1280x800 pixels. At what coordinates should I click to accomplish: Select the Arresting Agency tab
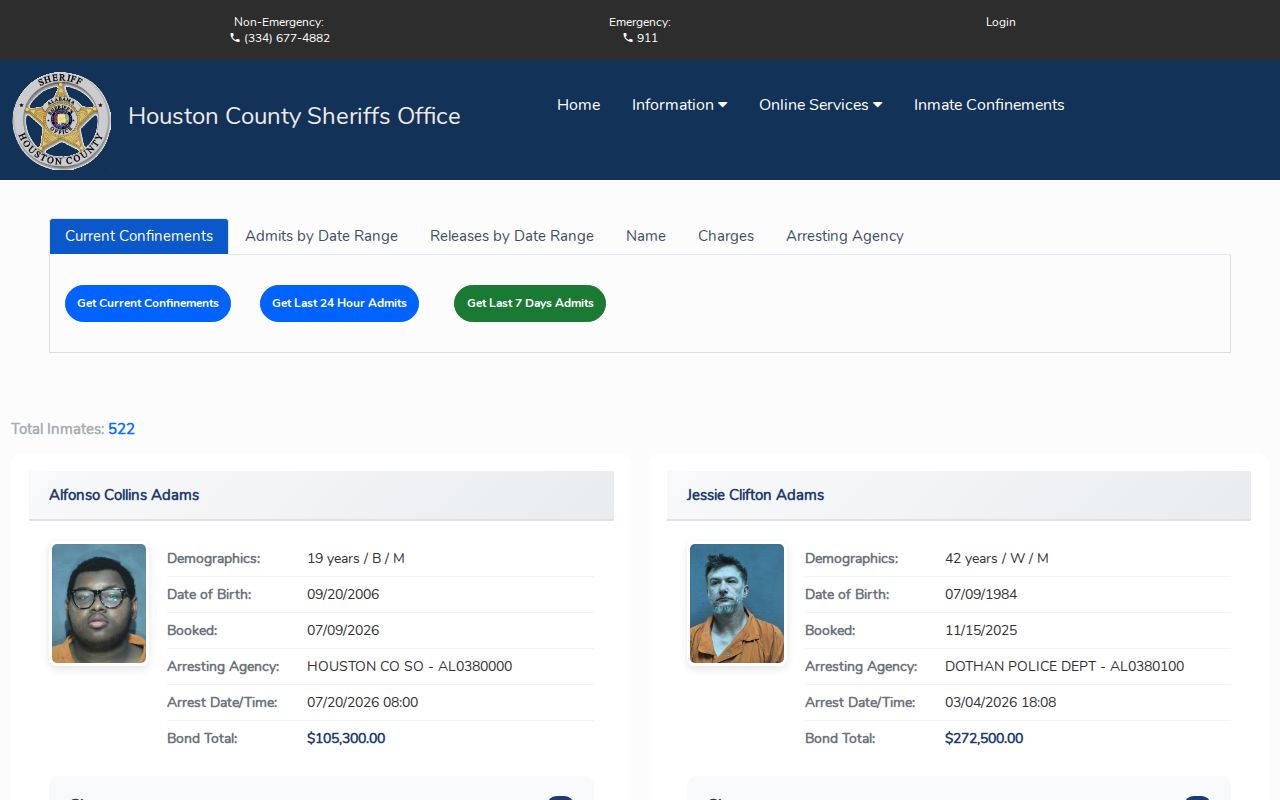click(845, 236)
